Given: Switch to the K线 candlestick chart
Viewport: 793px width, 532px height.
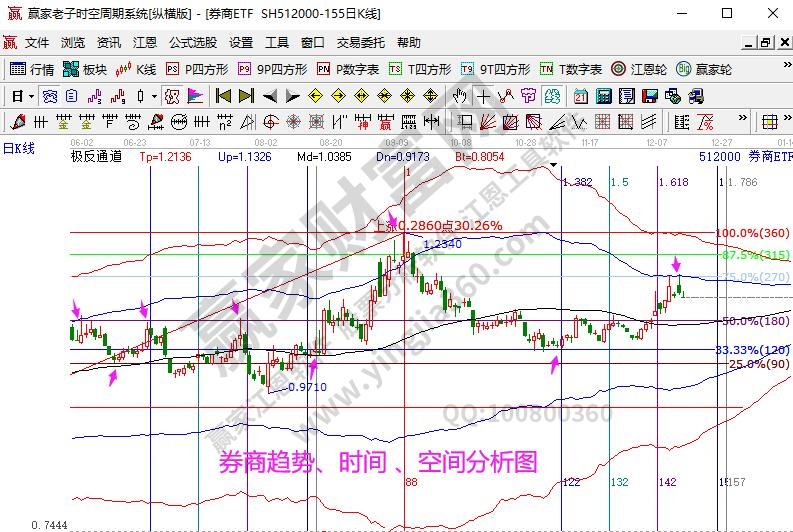Looking at the screenshot, I should 137,69.
